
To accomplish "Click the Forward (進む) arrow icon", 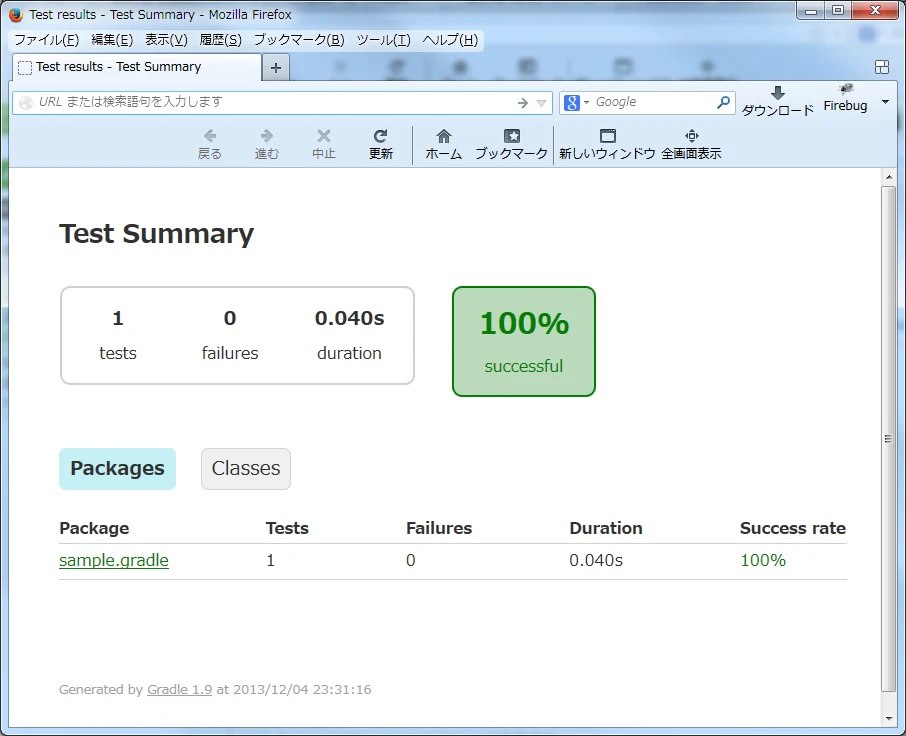I will coord(266,136).
